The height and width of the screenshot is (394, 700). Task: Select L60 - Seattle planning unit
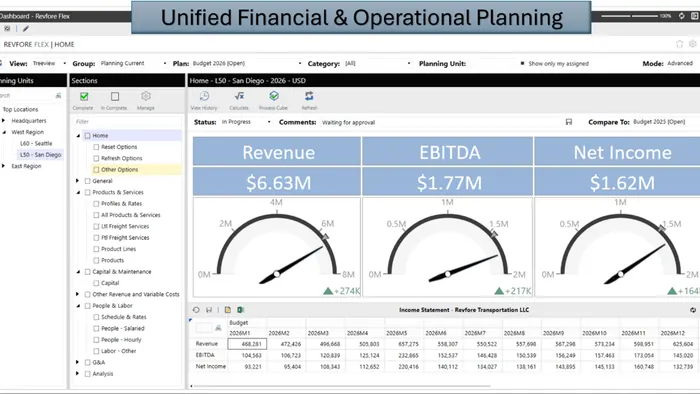point(36,143)
